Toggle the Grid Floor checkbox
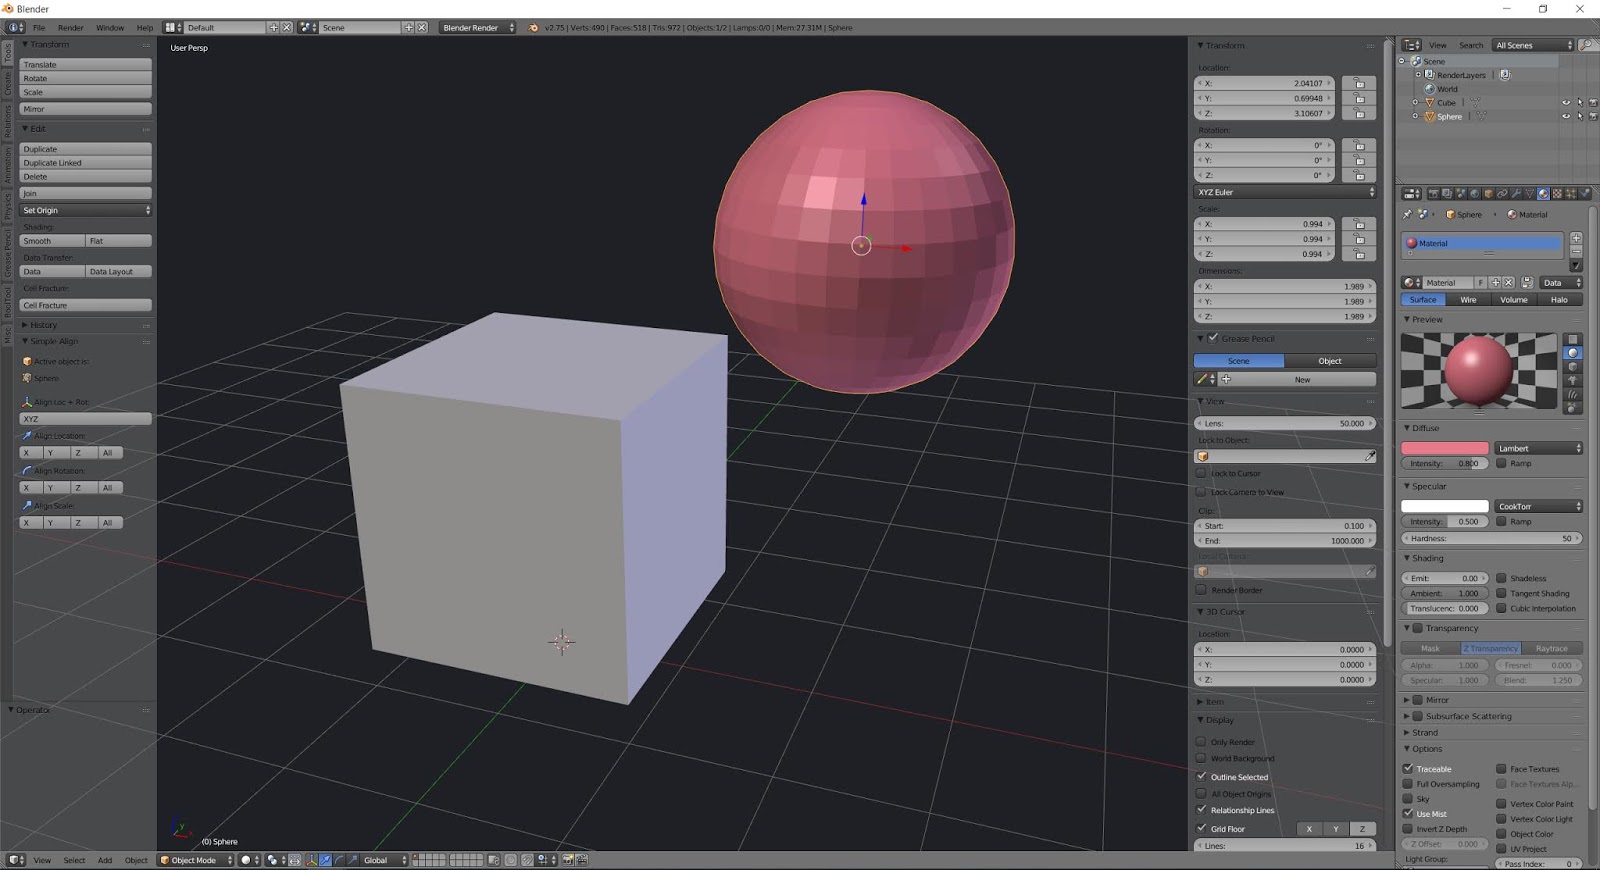This screenshot has height=870, width=1600. 1202,829
